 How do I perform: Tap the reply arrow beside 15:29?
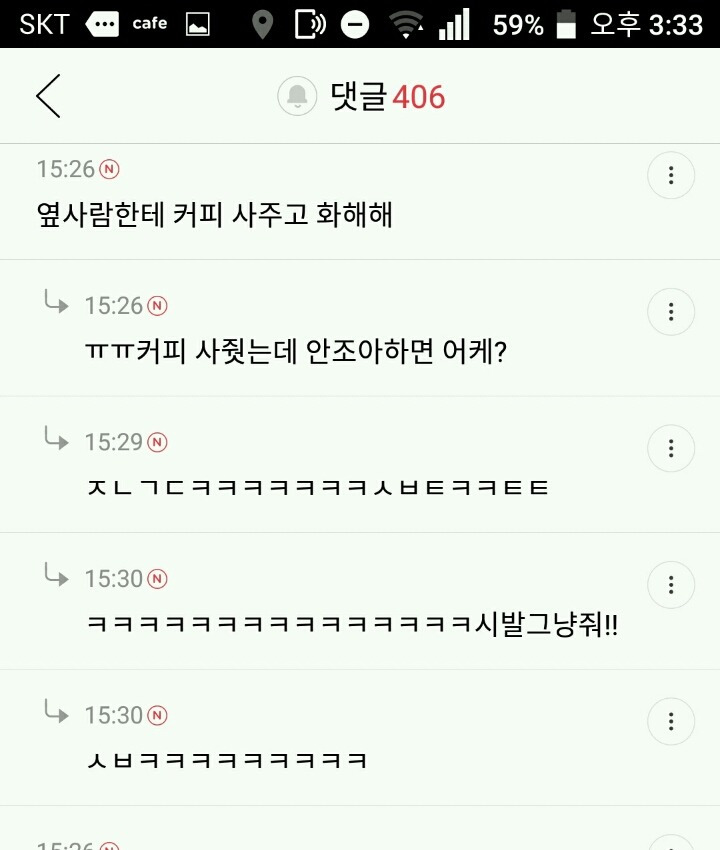(x=56, y=438)
